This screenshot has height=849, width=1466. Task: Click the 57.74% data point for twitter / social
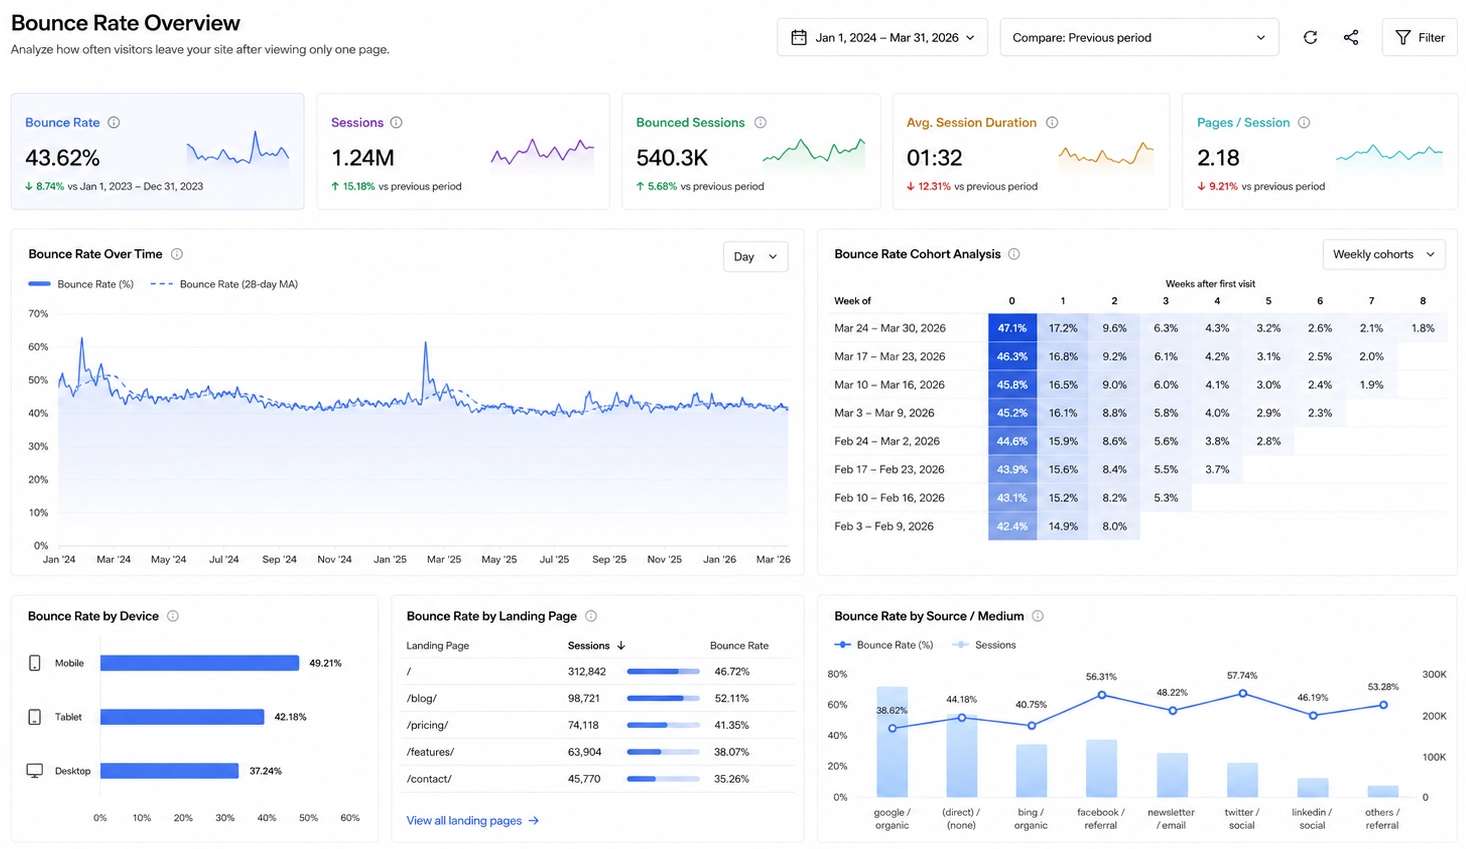(1243, 693)
